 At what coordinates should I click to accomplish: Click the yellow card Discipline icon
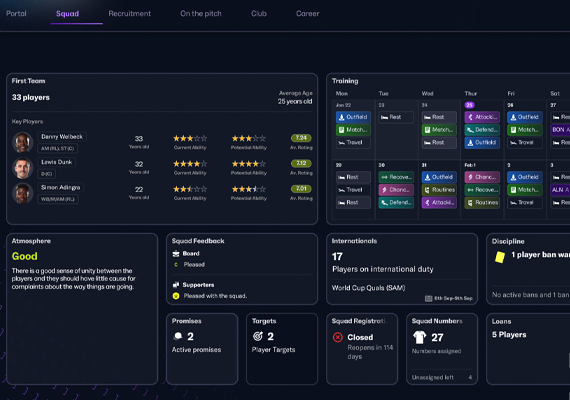point(500,257)
